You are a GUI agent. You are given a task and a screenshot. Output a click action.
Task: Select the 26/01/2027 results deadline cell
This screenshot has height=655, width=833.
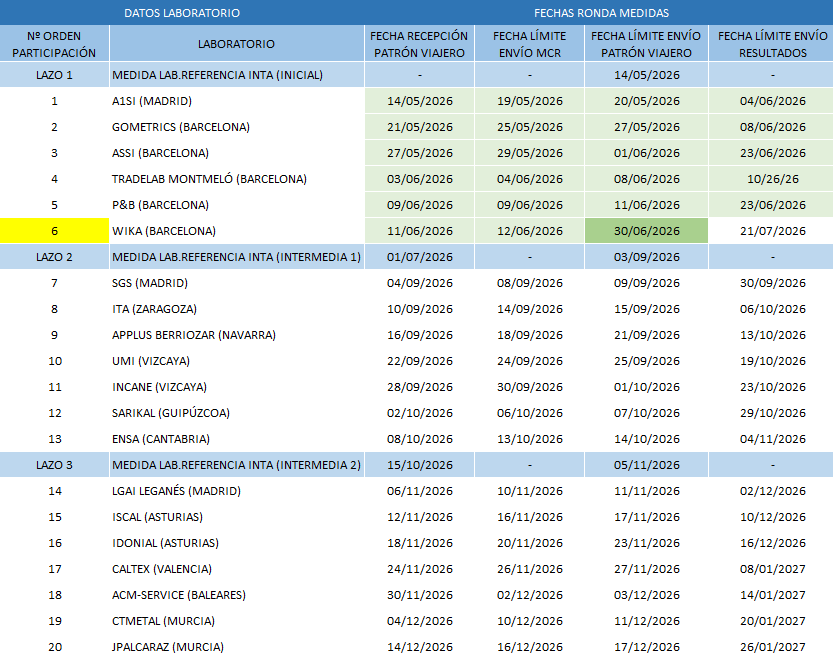(772, 647)
